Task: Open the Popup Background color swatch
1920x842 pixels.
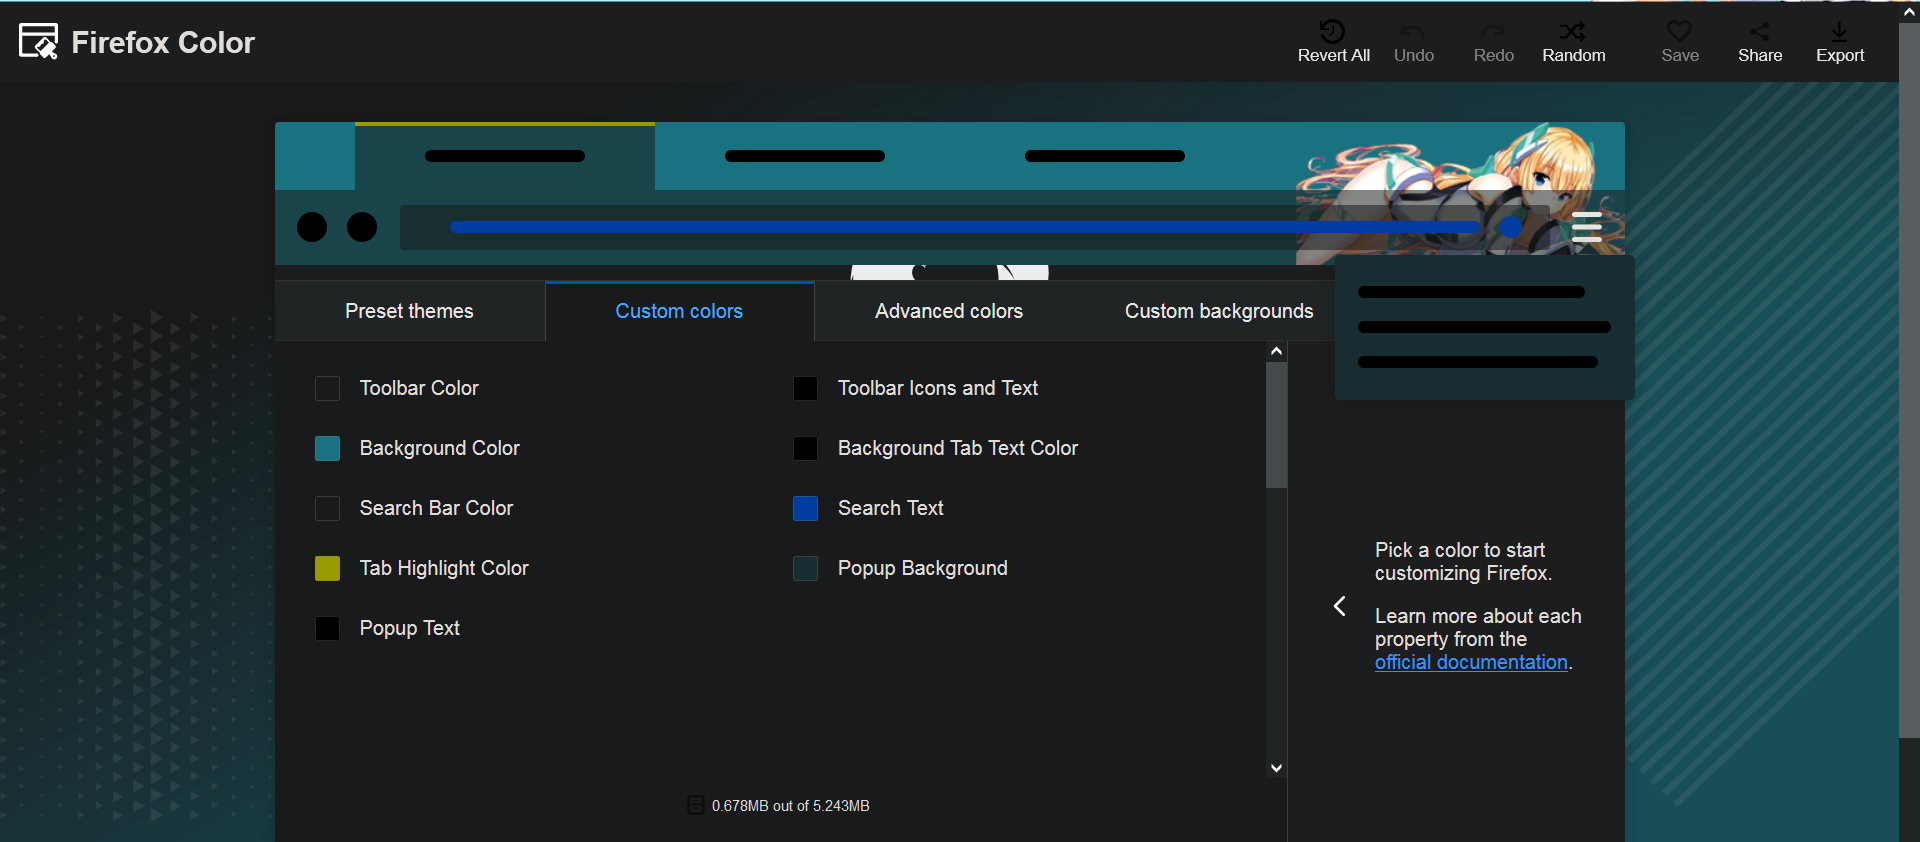Action: [x=805, y=568]
